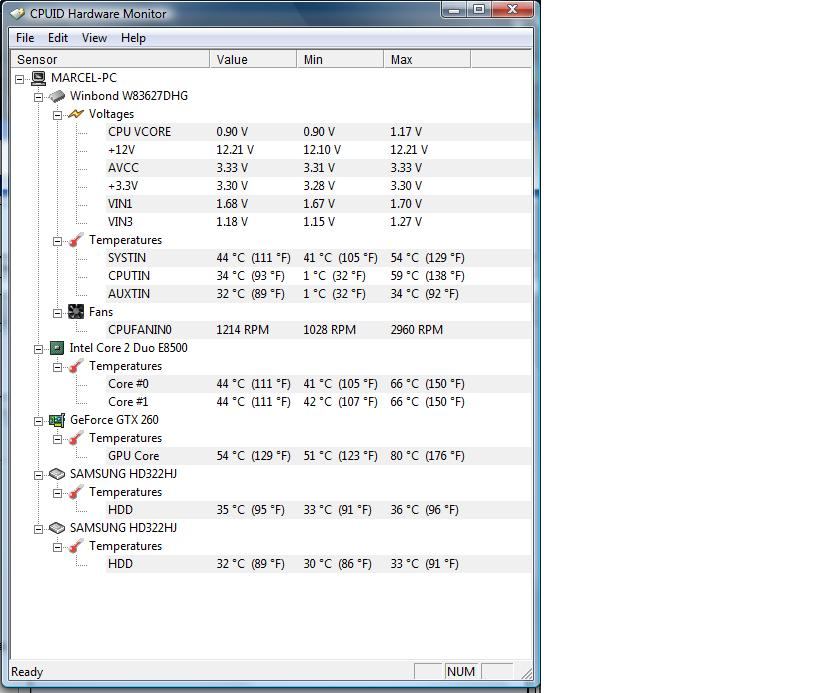The width and height of the screenshot is (840, 693).
Task: Select HDD row reading 32 °C
Action: 319,564
